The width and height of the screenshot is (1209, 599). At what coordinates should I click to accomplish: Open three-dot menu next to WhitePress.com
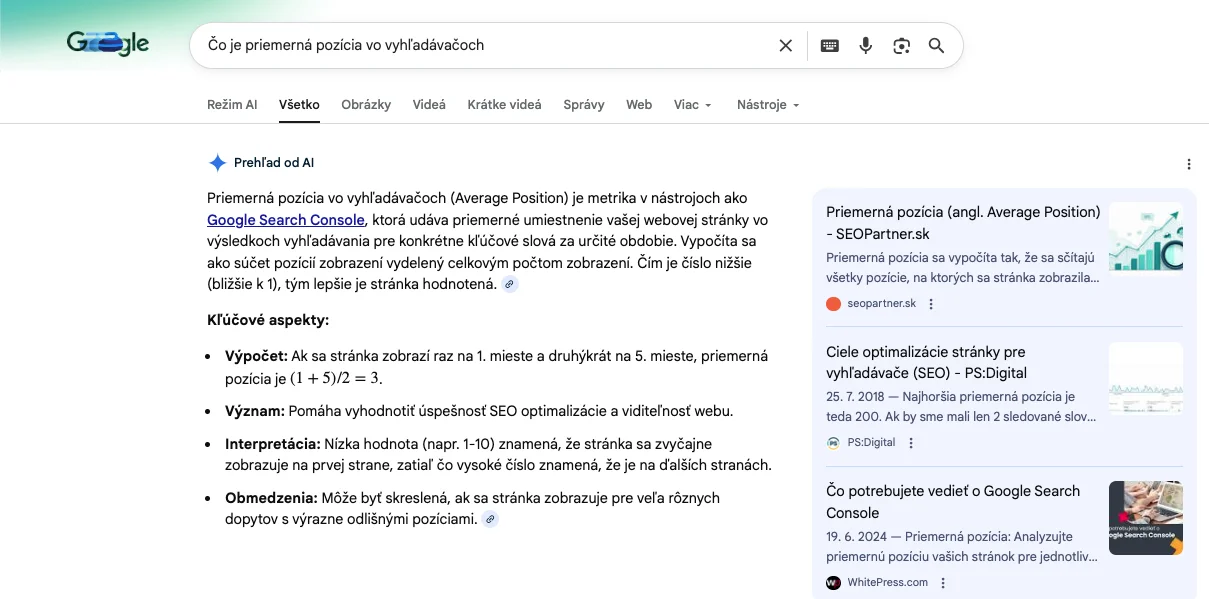coord(943,582)
